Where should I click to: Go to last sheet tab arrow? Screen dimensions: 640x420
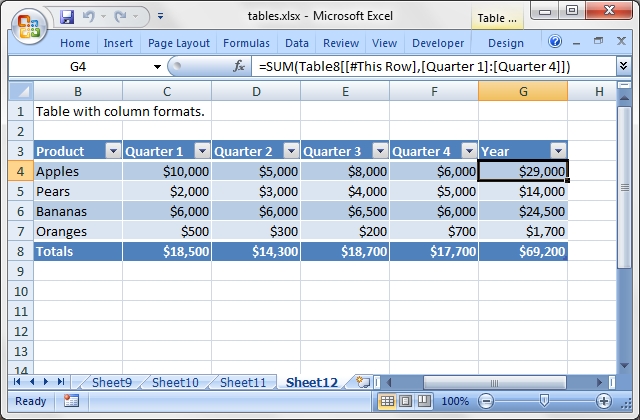point(61,382)
